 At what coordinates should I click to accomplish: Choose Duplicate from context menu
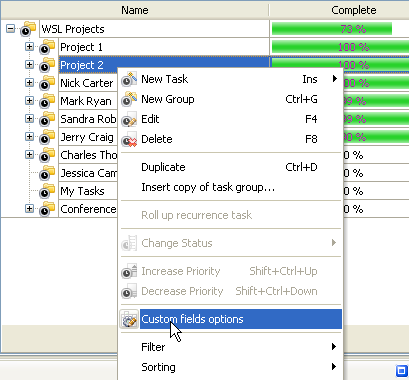231,167
